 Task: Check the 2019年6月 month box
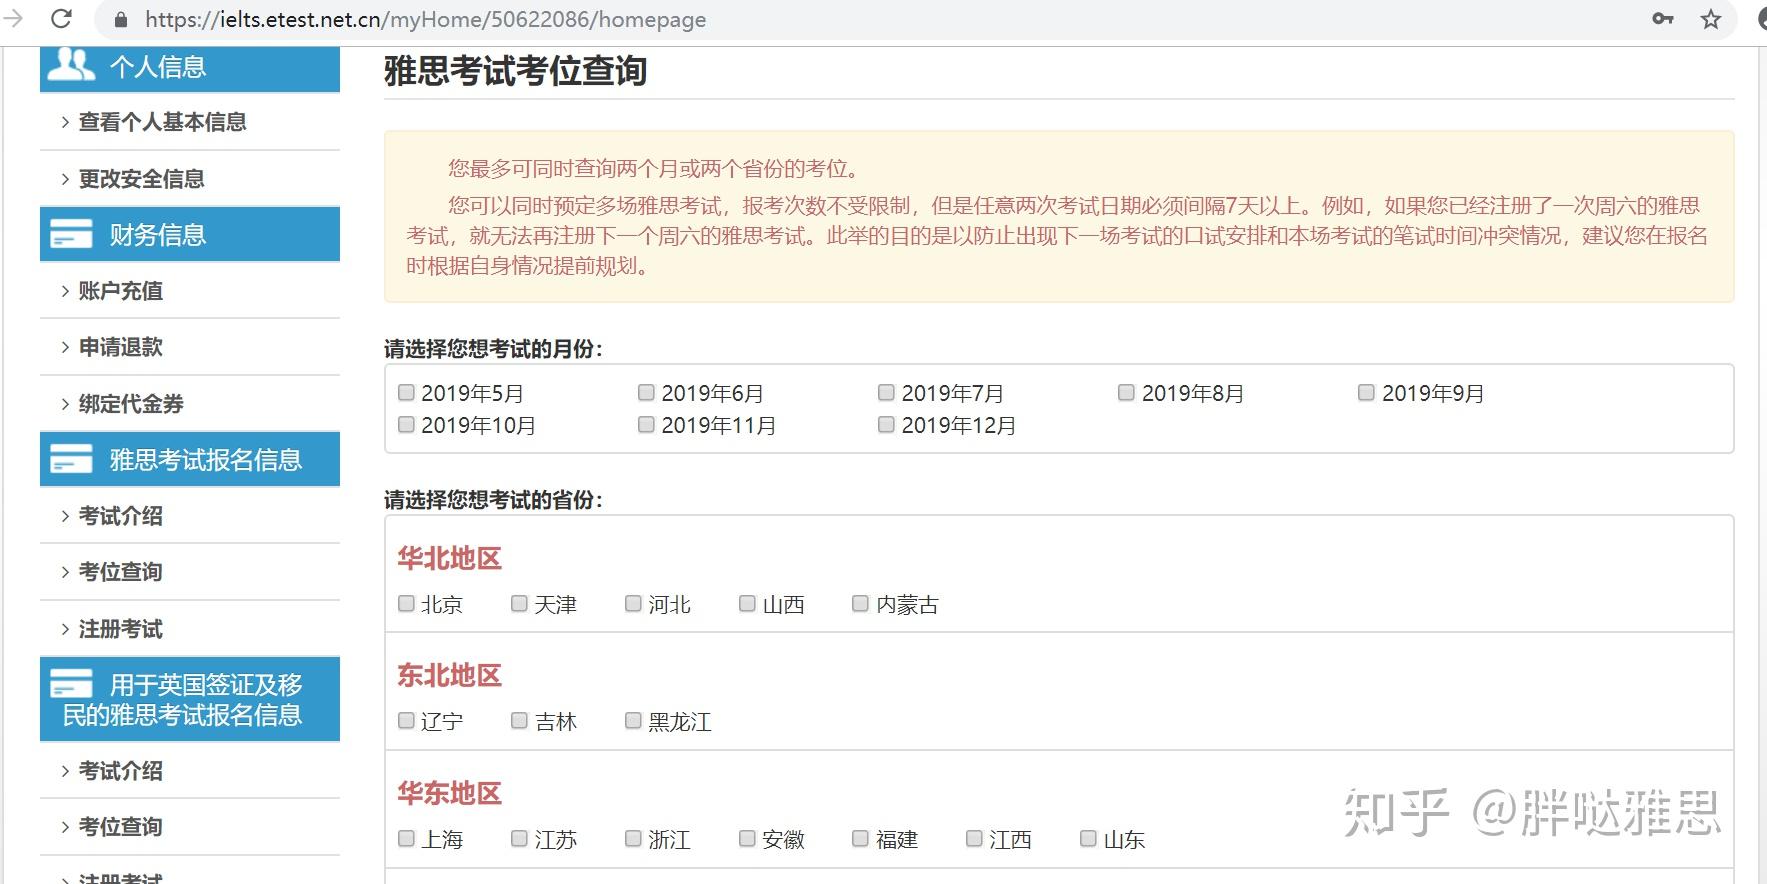click(x=646, y=393)
